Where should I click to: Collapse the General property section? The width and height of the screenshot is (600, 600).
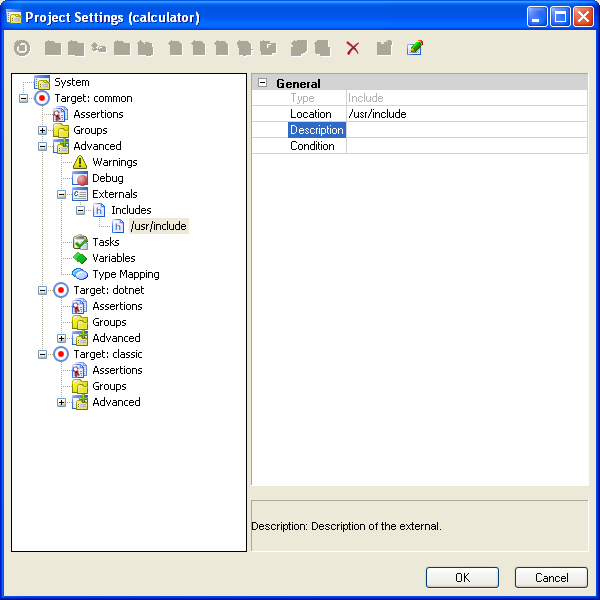coord(263,83)
